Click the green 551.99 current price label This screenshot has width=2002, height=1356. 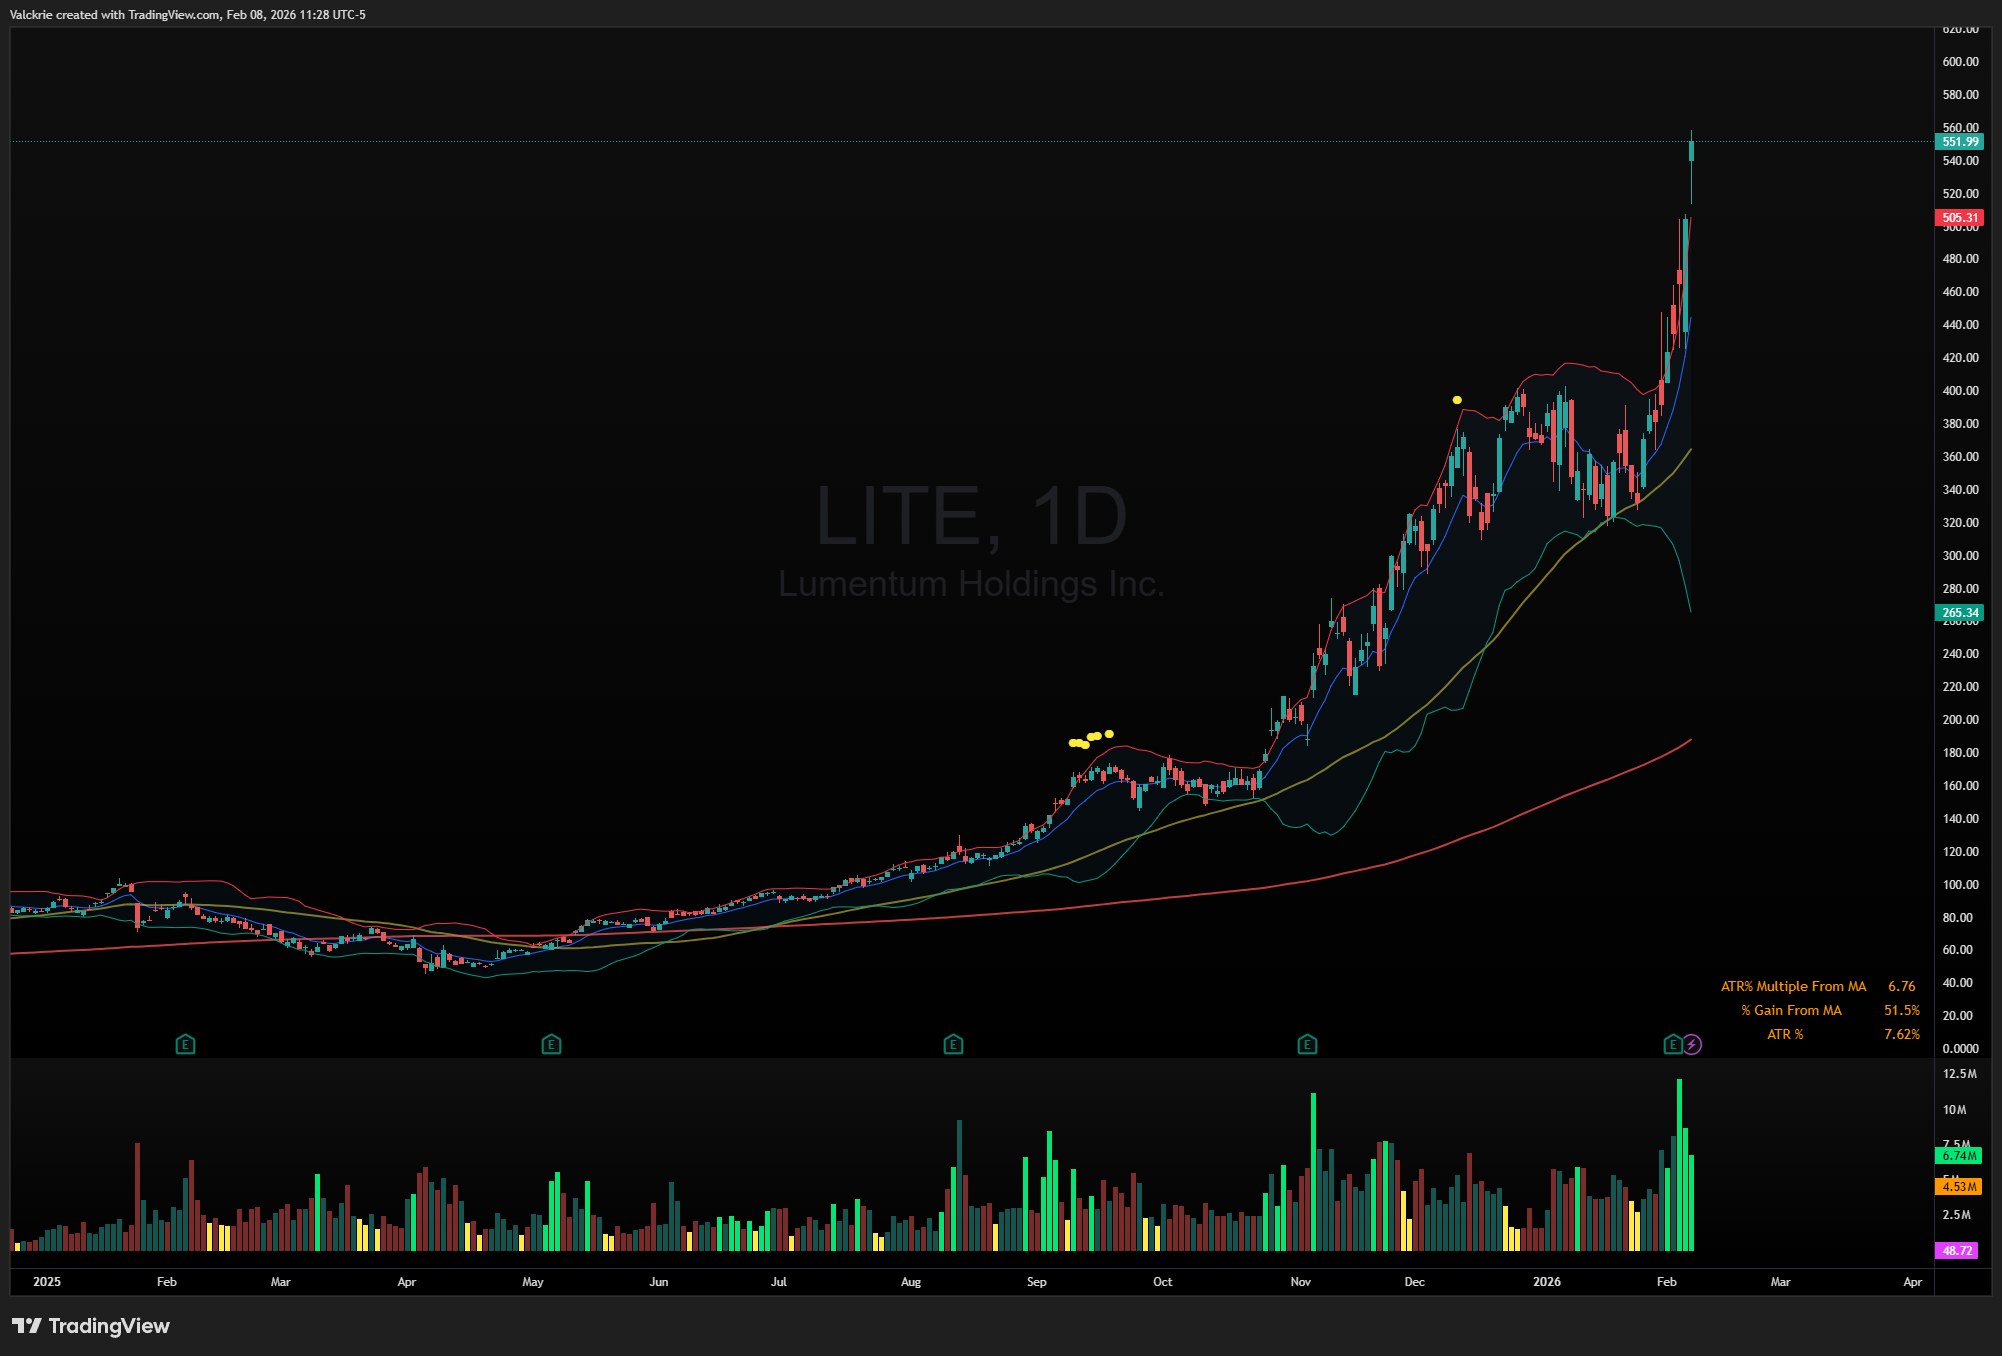click(x=1959, y=142)
